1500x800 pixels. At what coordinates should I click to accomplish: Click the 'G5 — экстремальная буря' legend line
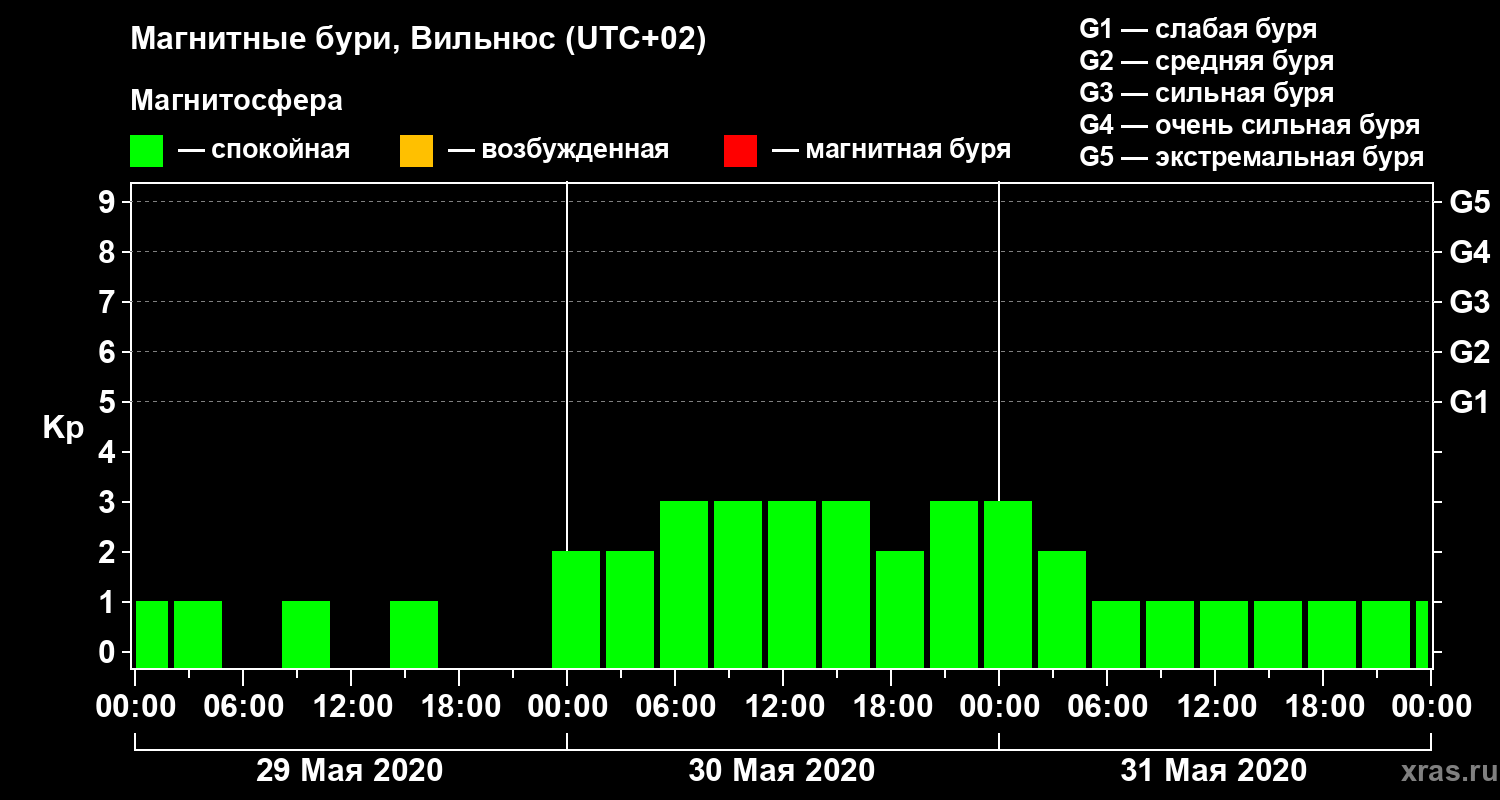point(1252,157)
